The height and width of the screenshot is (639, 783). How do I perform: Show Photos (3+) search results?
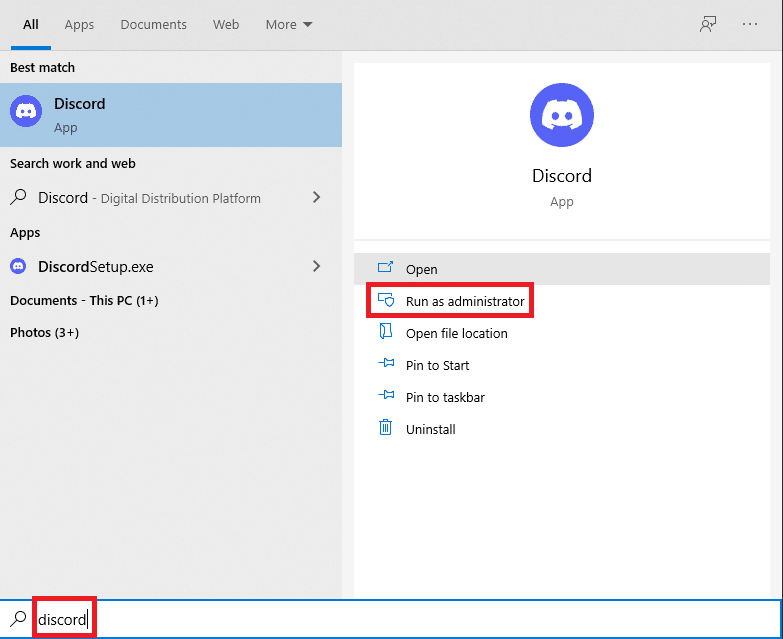point(44,332)
